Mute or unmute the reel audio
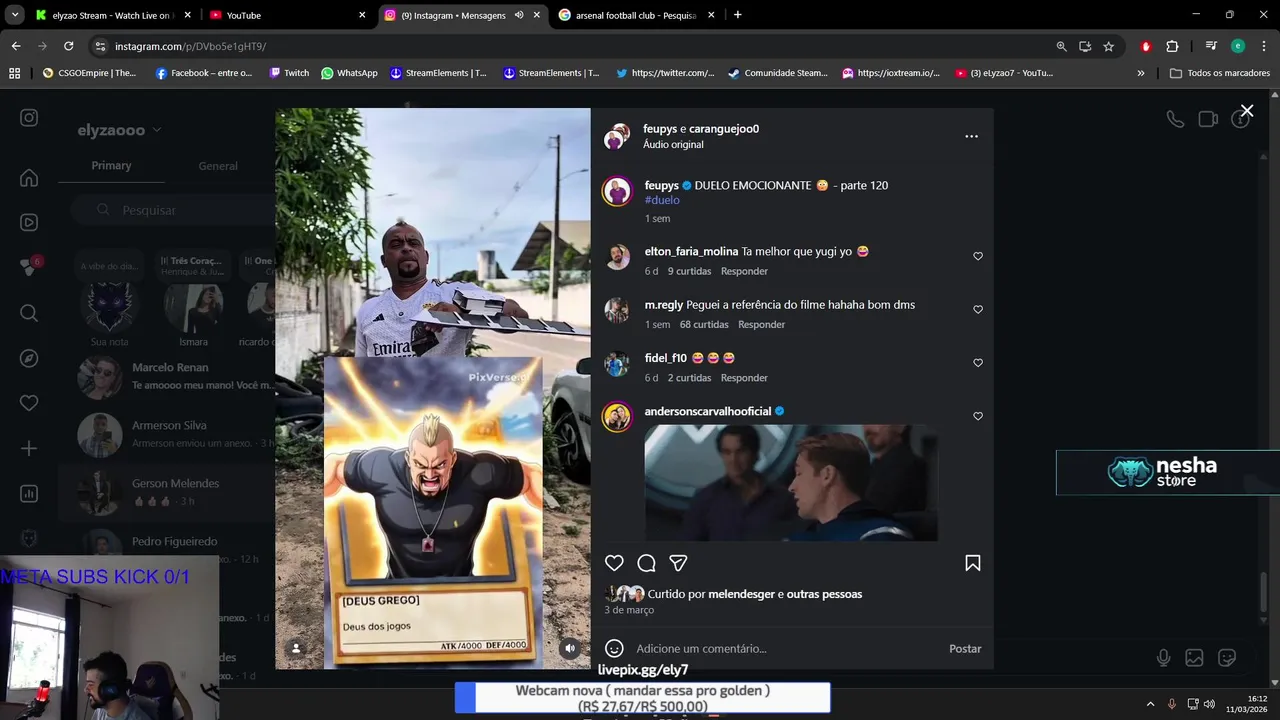Image resolution: width=1280 pixels, height=720 pixels. pyautogui.click(x=570, y=648)
